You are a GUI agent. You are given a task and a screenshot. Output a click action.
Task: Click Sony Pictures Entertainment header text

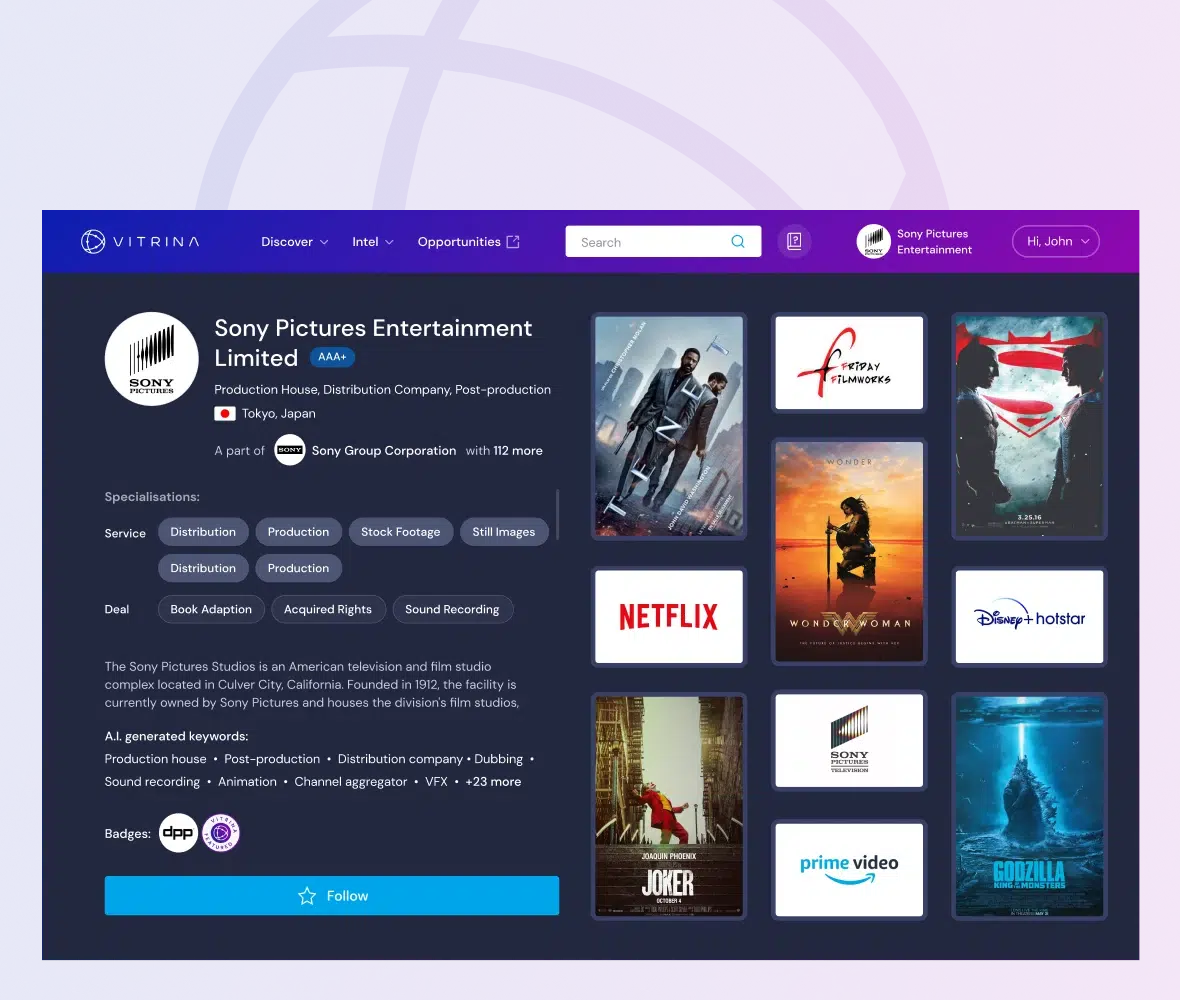(x=934, y=242)
